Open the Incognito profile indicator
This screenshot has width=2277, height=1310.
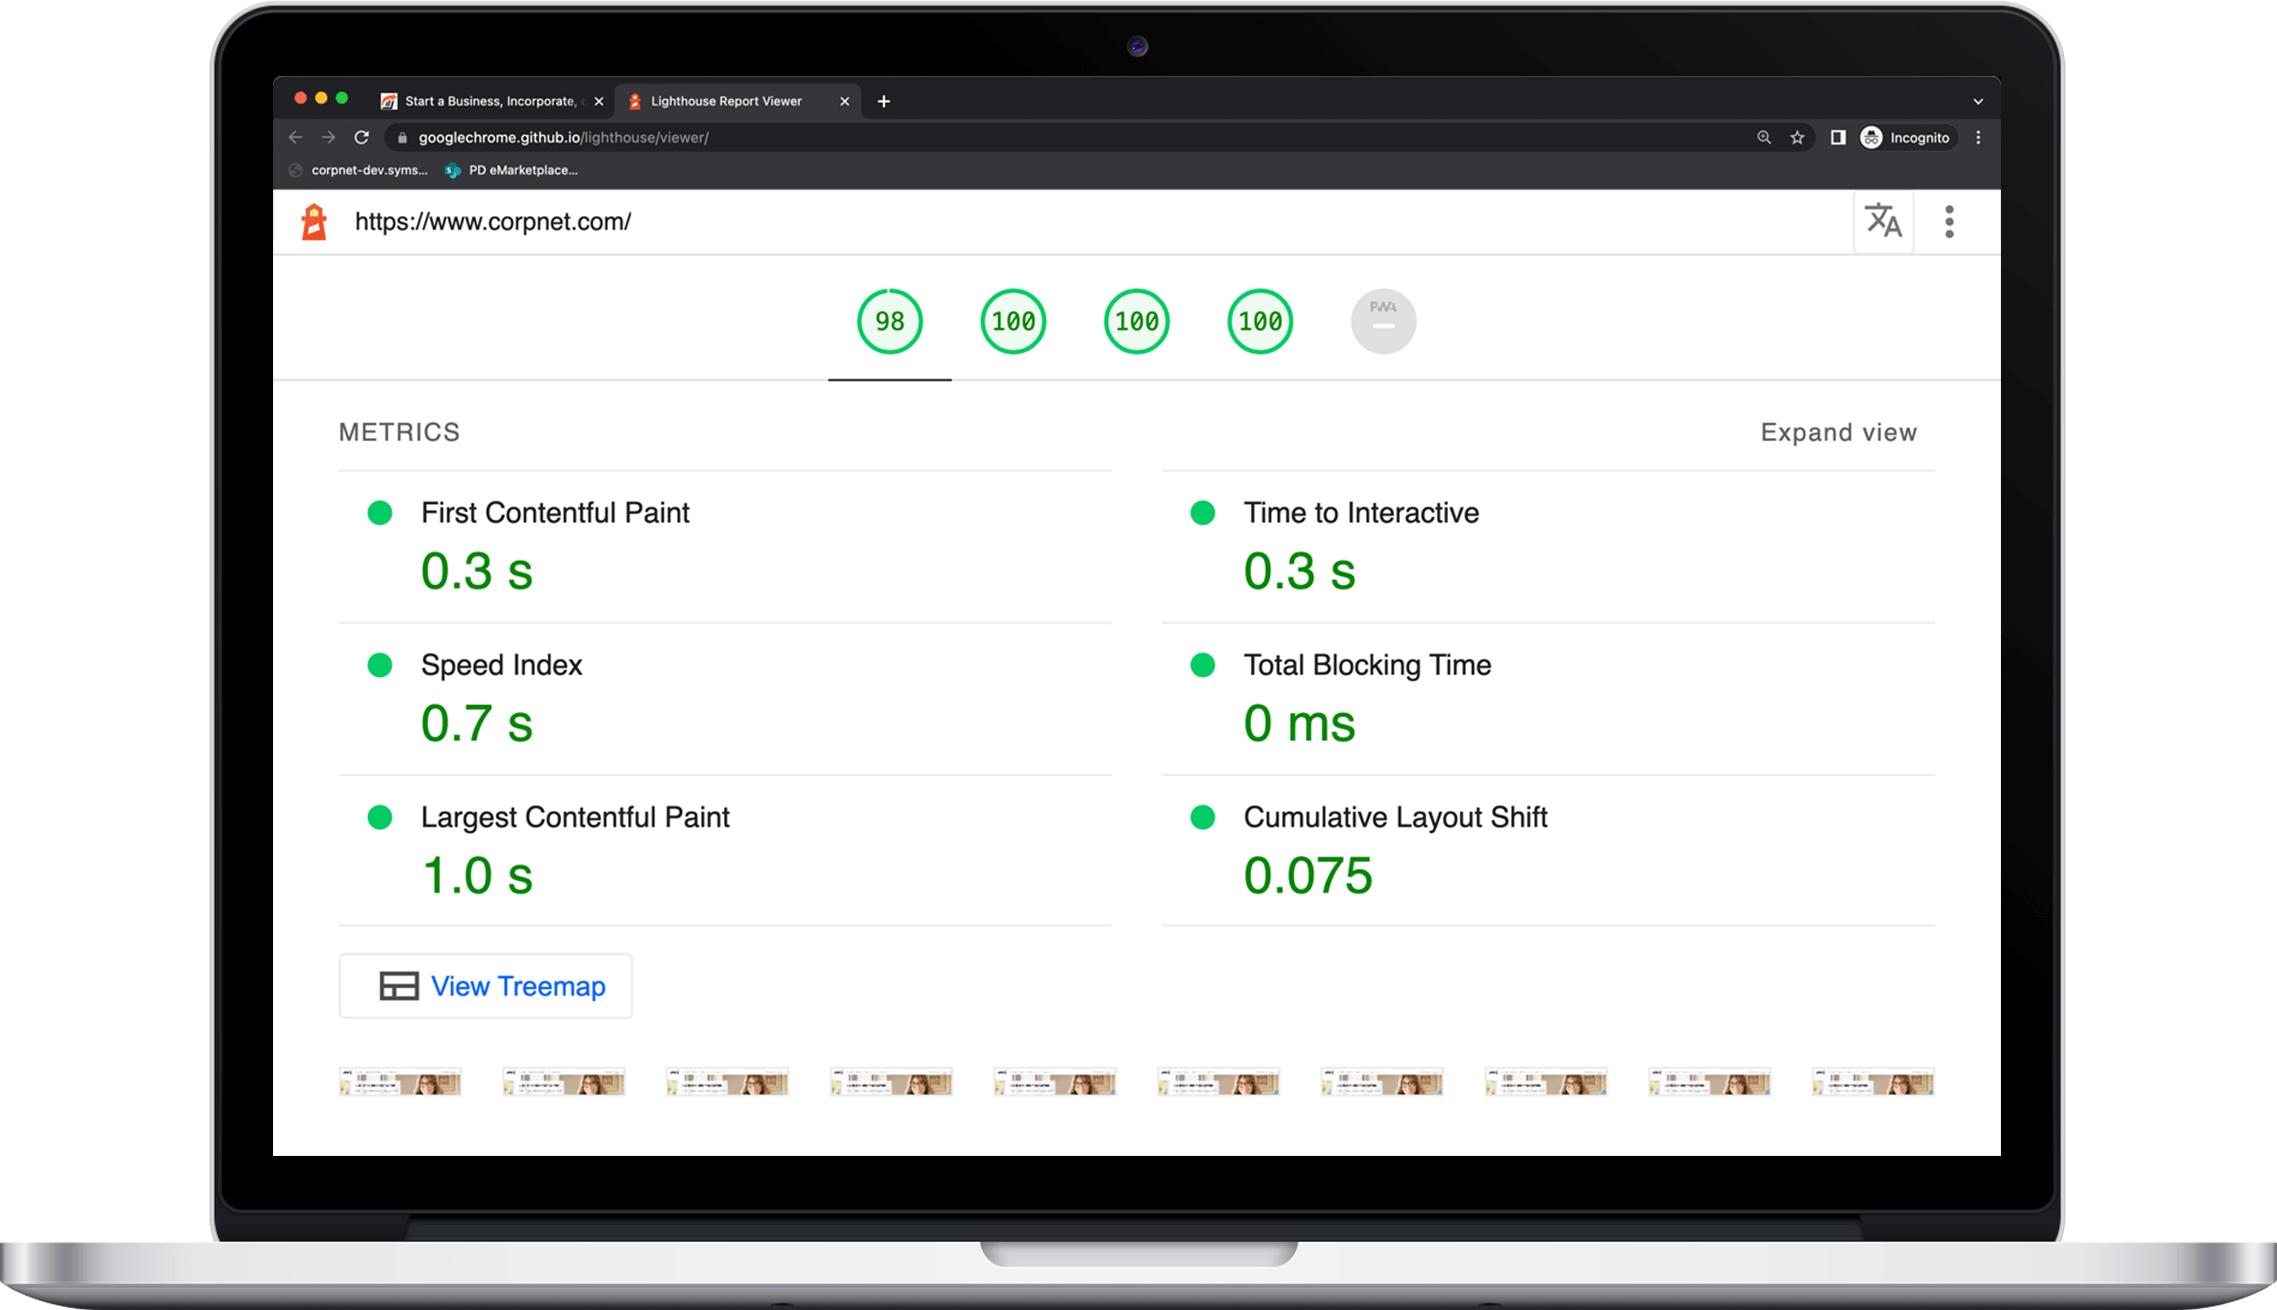(1906, 138)
